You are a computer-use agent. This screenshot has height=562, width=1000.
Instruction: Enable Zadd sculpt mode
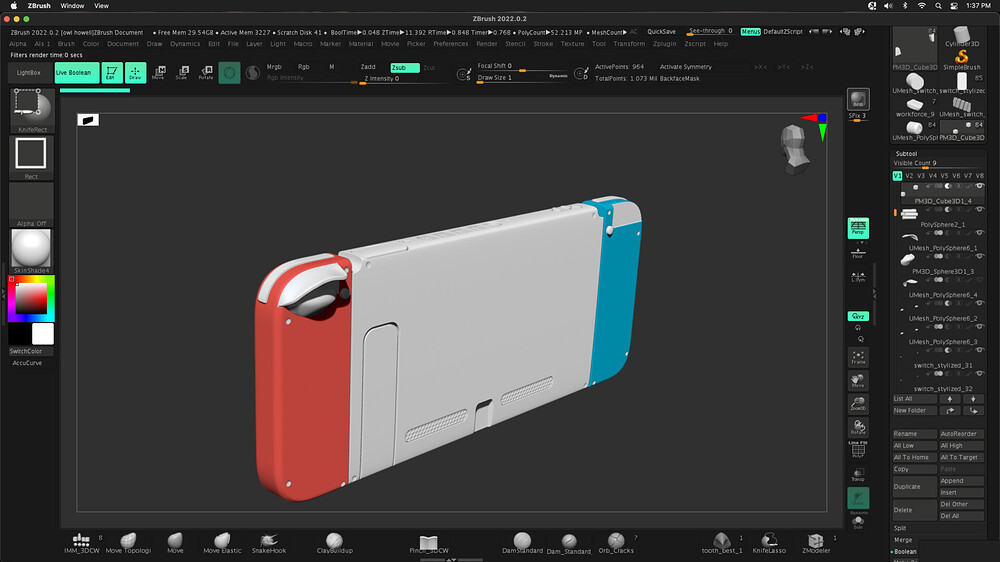click(x=368, y=67)
